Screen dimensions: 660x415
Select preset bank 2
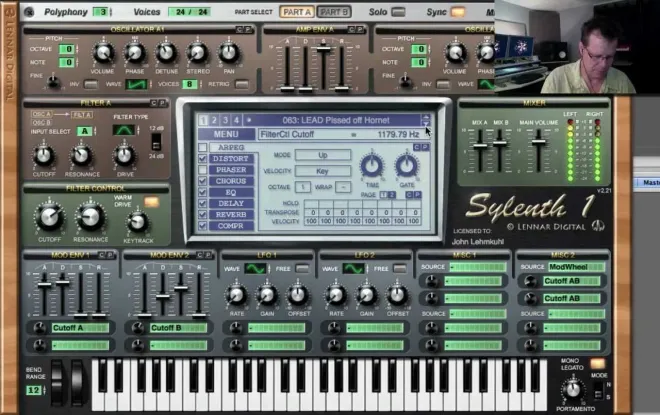coord(214,120)
